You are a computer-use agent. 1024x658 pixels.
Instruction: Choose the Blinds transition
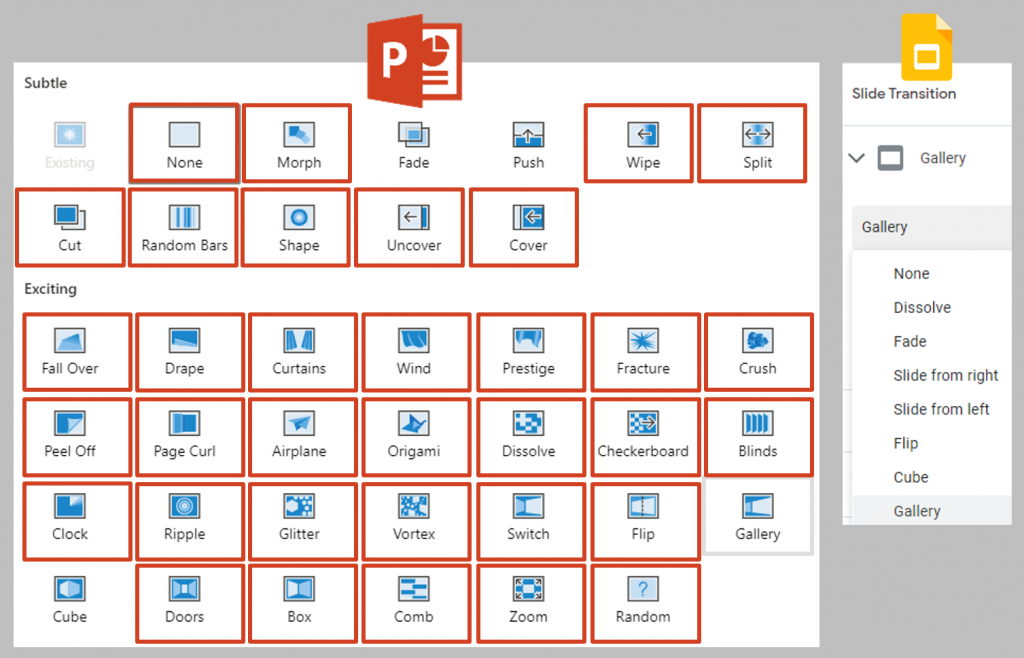coord(759,437)
